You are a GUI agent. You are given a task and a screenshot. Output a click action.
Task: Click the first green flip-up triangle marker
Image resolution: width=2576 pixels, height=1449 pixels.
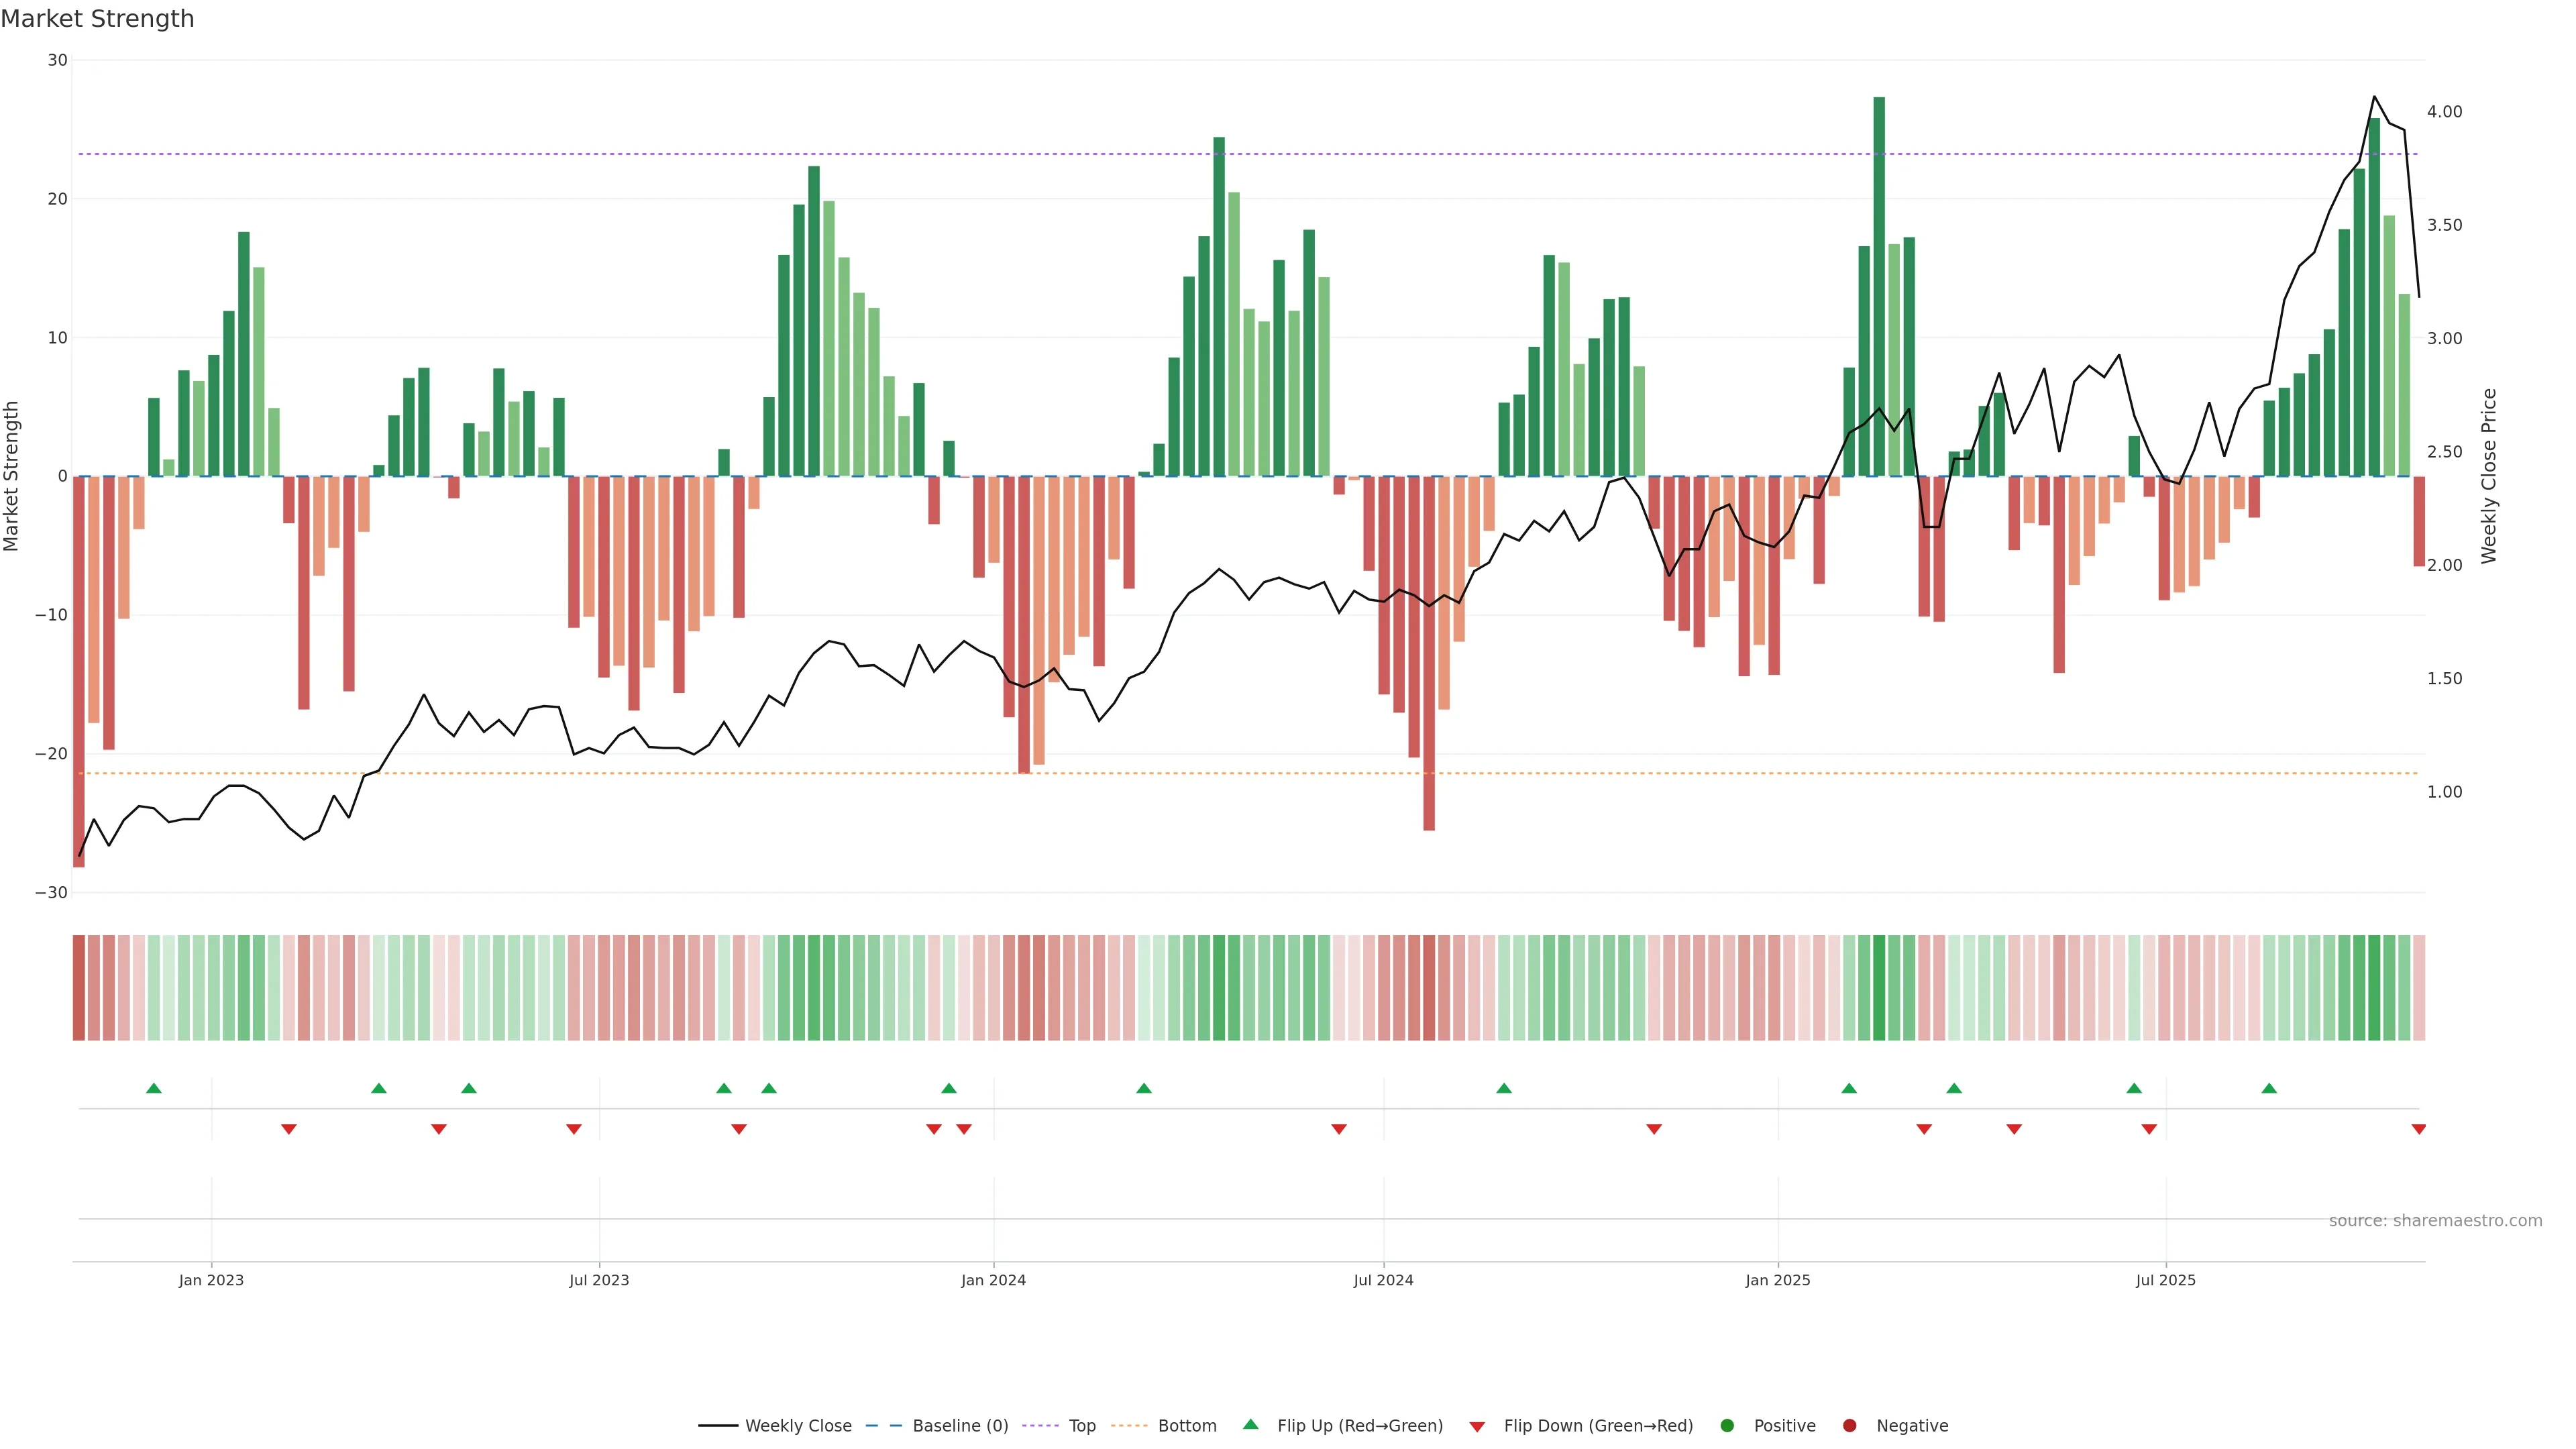[154, 1088]
